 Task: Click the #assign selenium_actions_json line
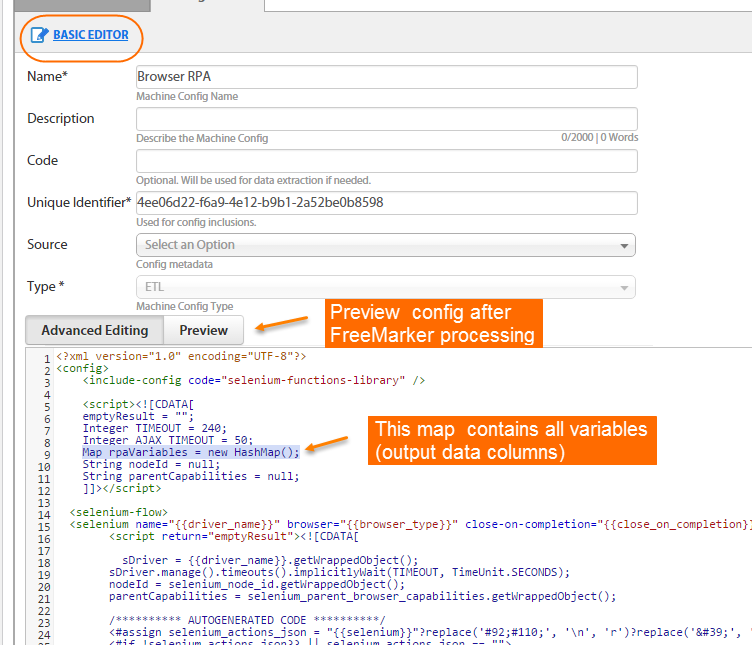(430, 632)
